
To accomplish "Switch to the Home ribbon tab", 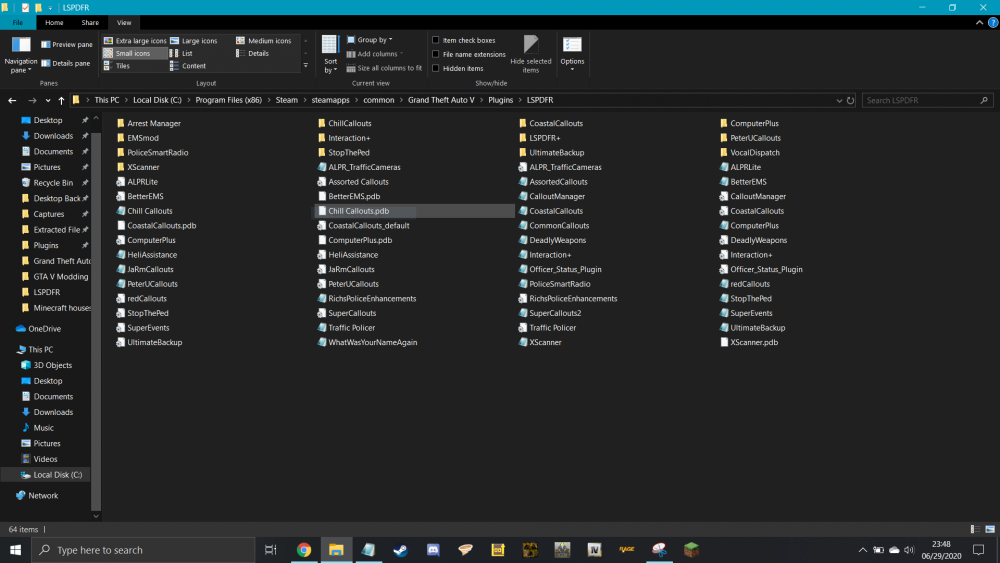I will (x=54, y=22).
